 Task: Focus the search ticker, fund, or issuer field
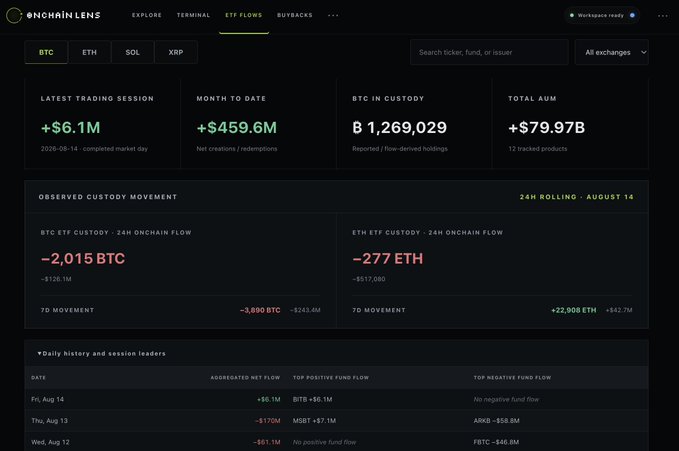489,52
